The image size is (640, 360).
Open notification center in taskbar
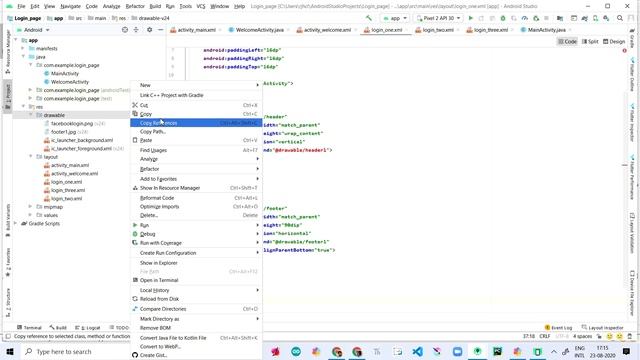626,351
